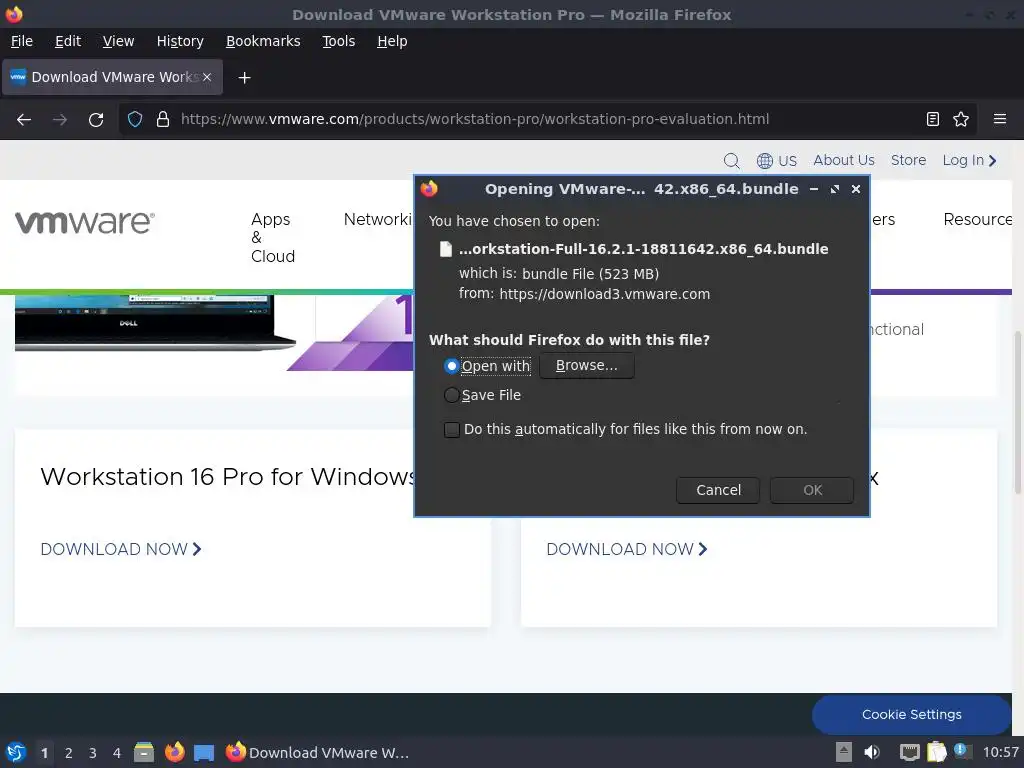Open the Bookmarks menu

click(x=263, y=41)
